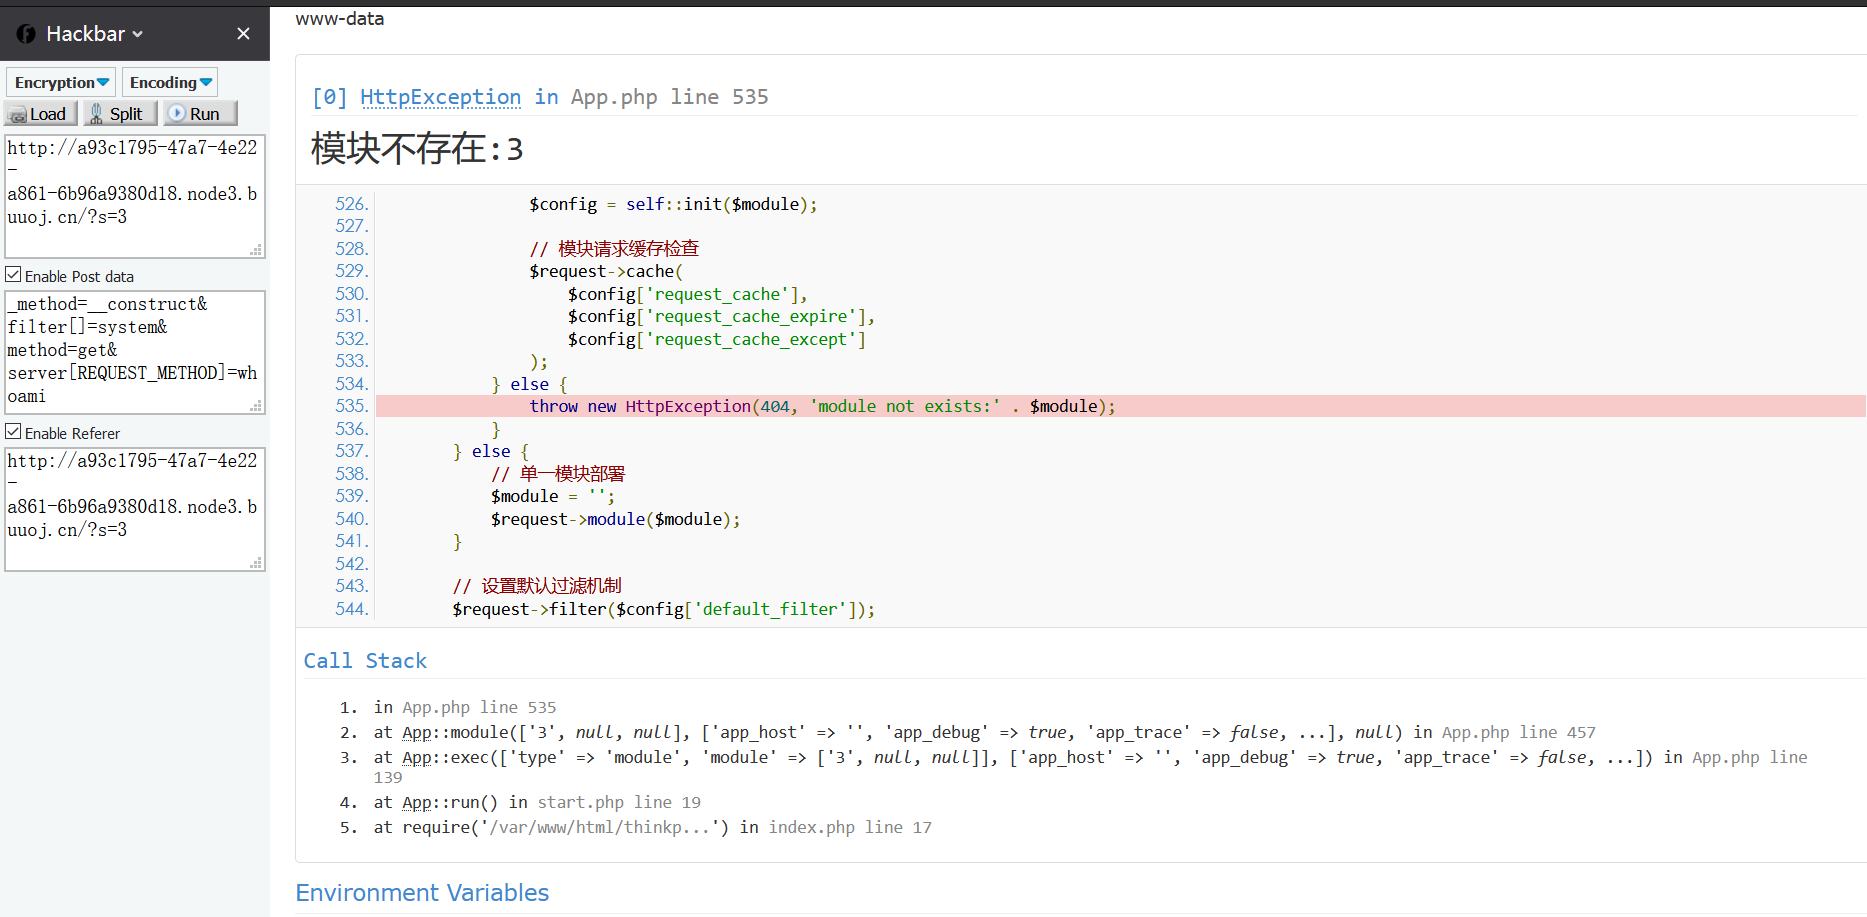
Task: Click the Load URL button
Action: pos(41,113)
